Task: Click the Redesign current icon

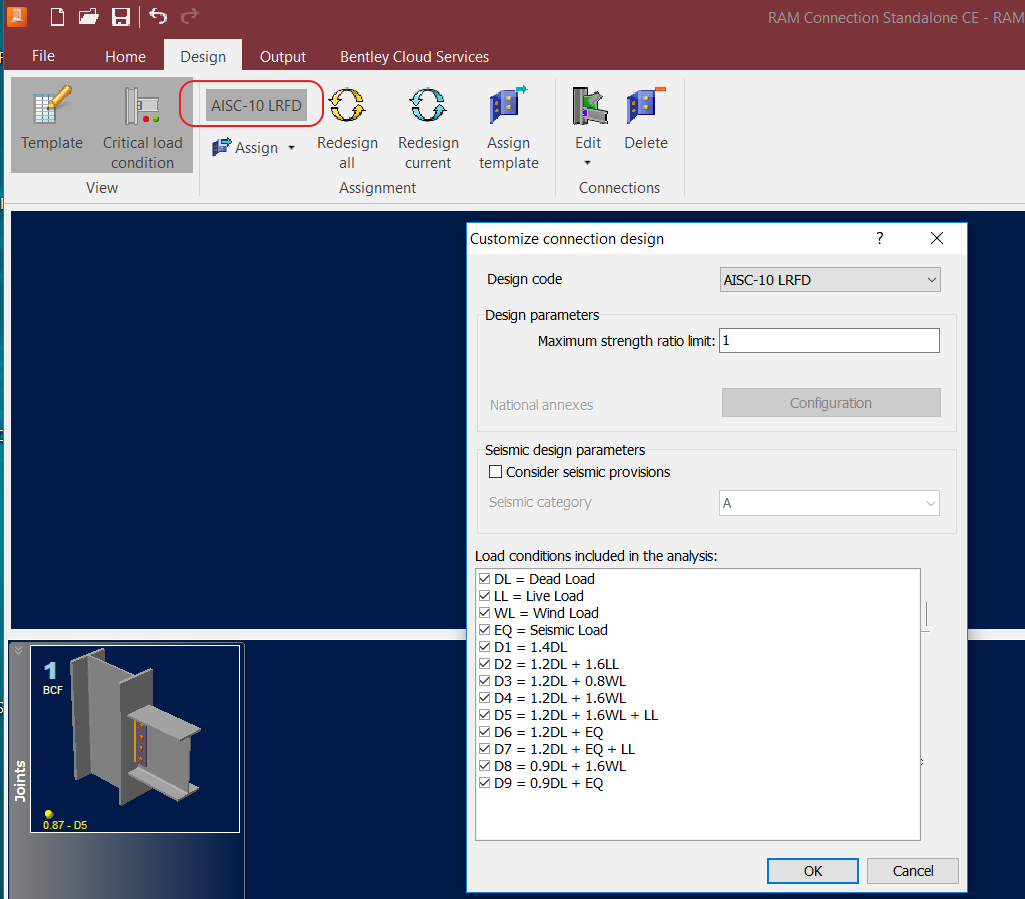Action: tap(428, 107)
